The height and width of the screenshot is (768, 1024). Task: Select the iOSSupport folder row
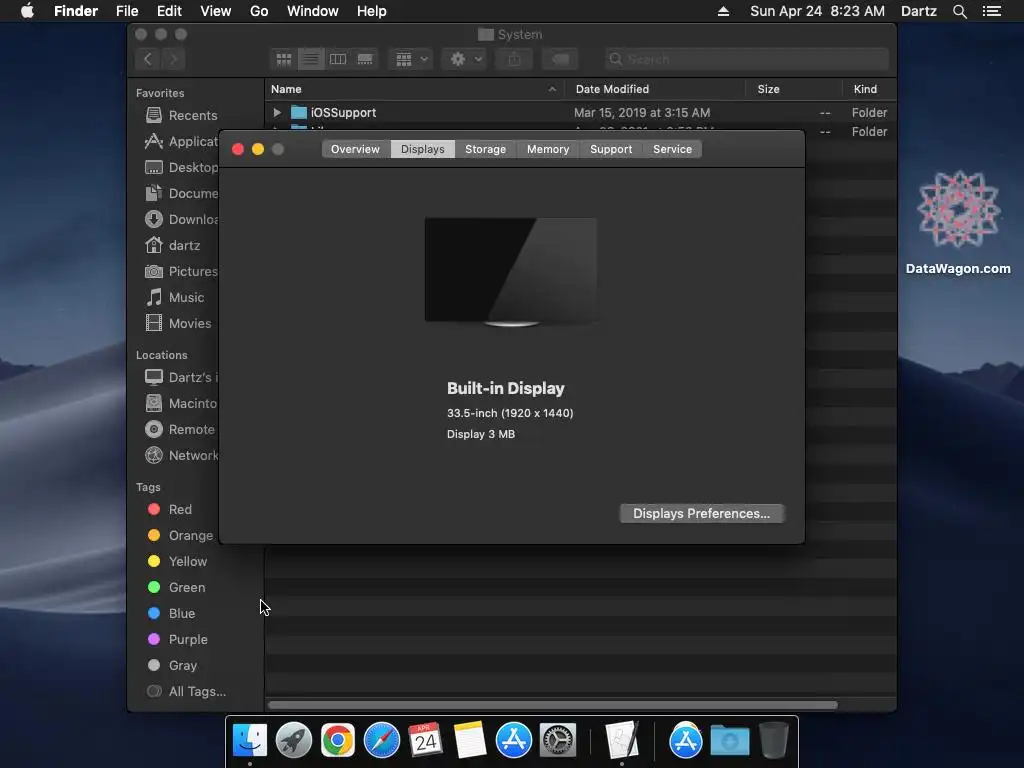580,112
